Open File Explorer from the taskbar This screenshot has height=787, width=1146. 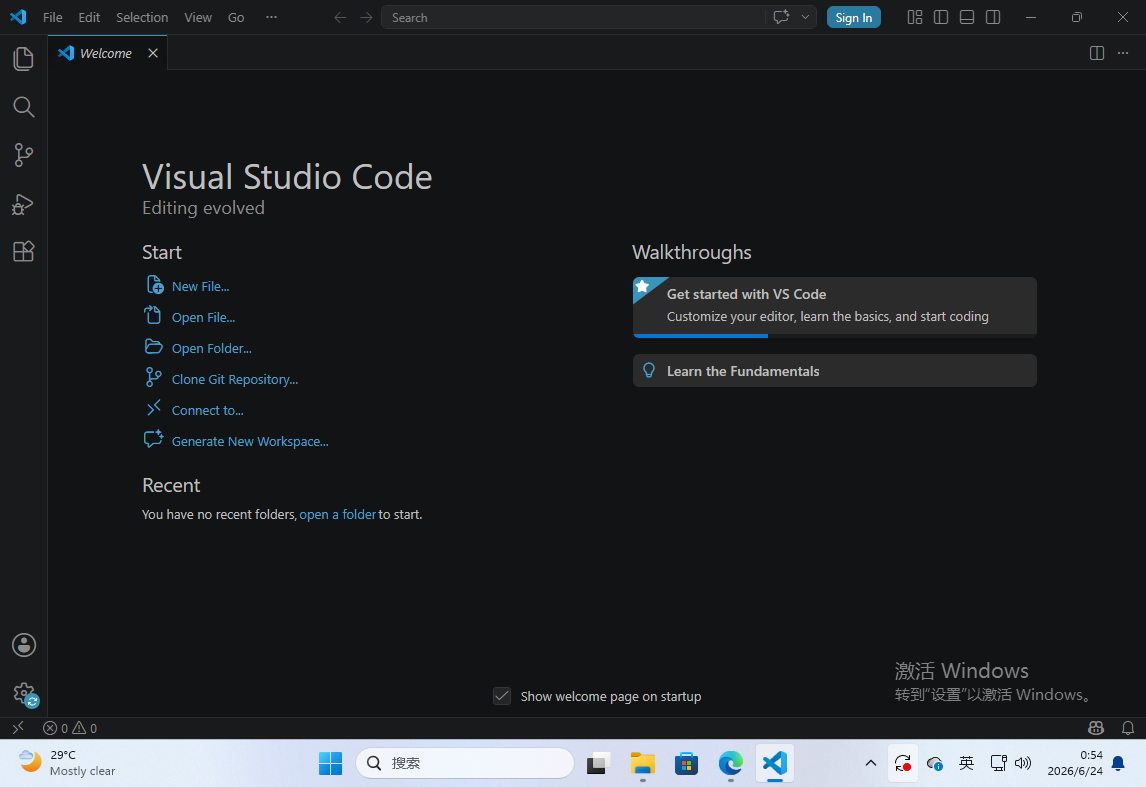tap(642, 763)
